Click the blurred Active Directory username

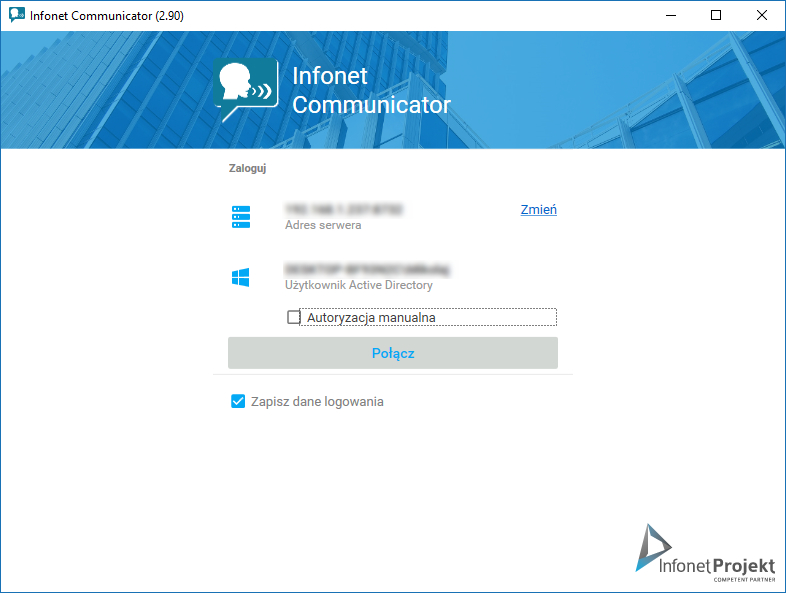coord(367,270)
